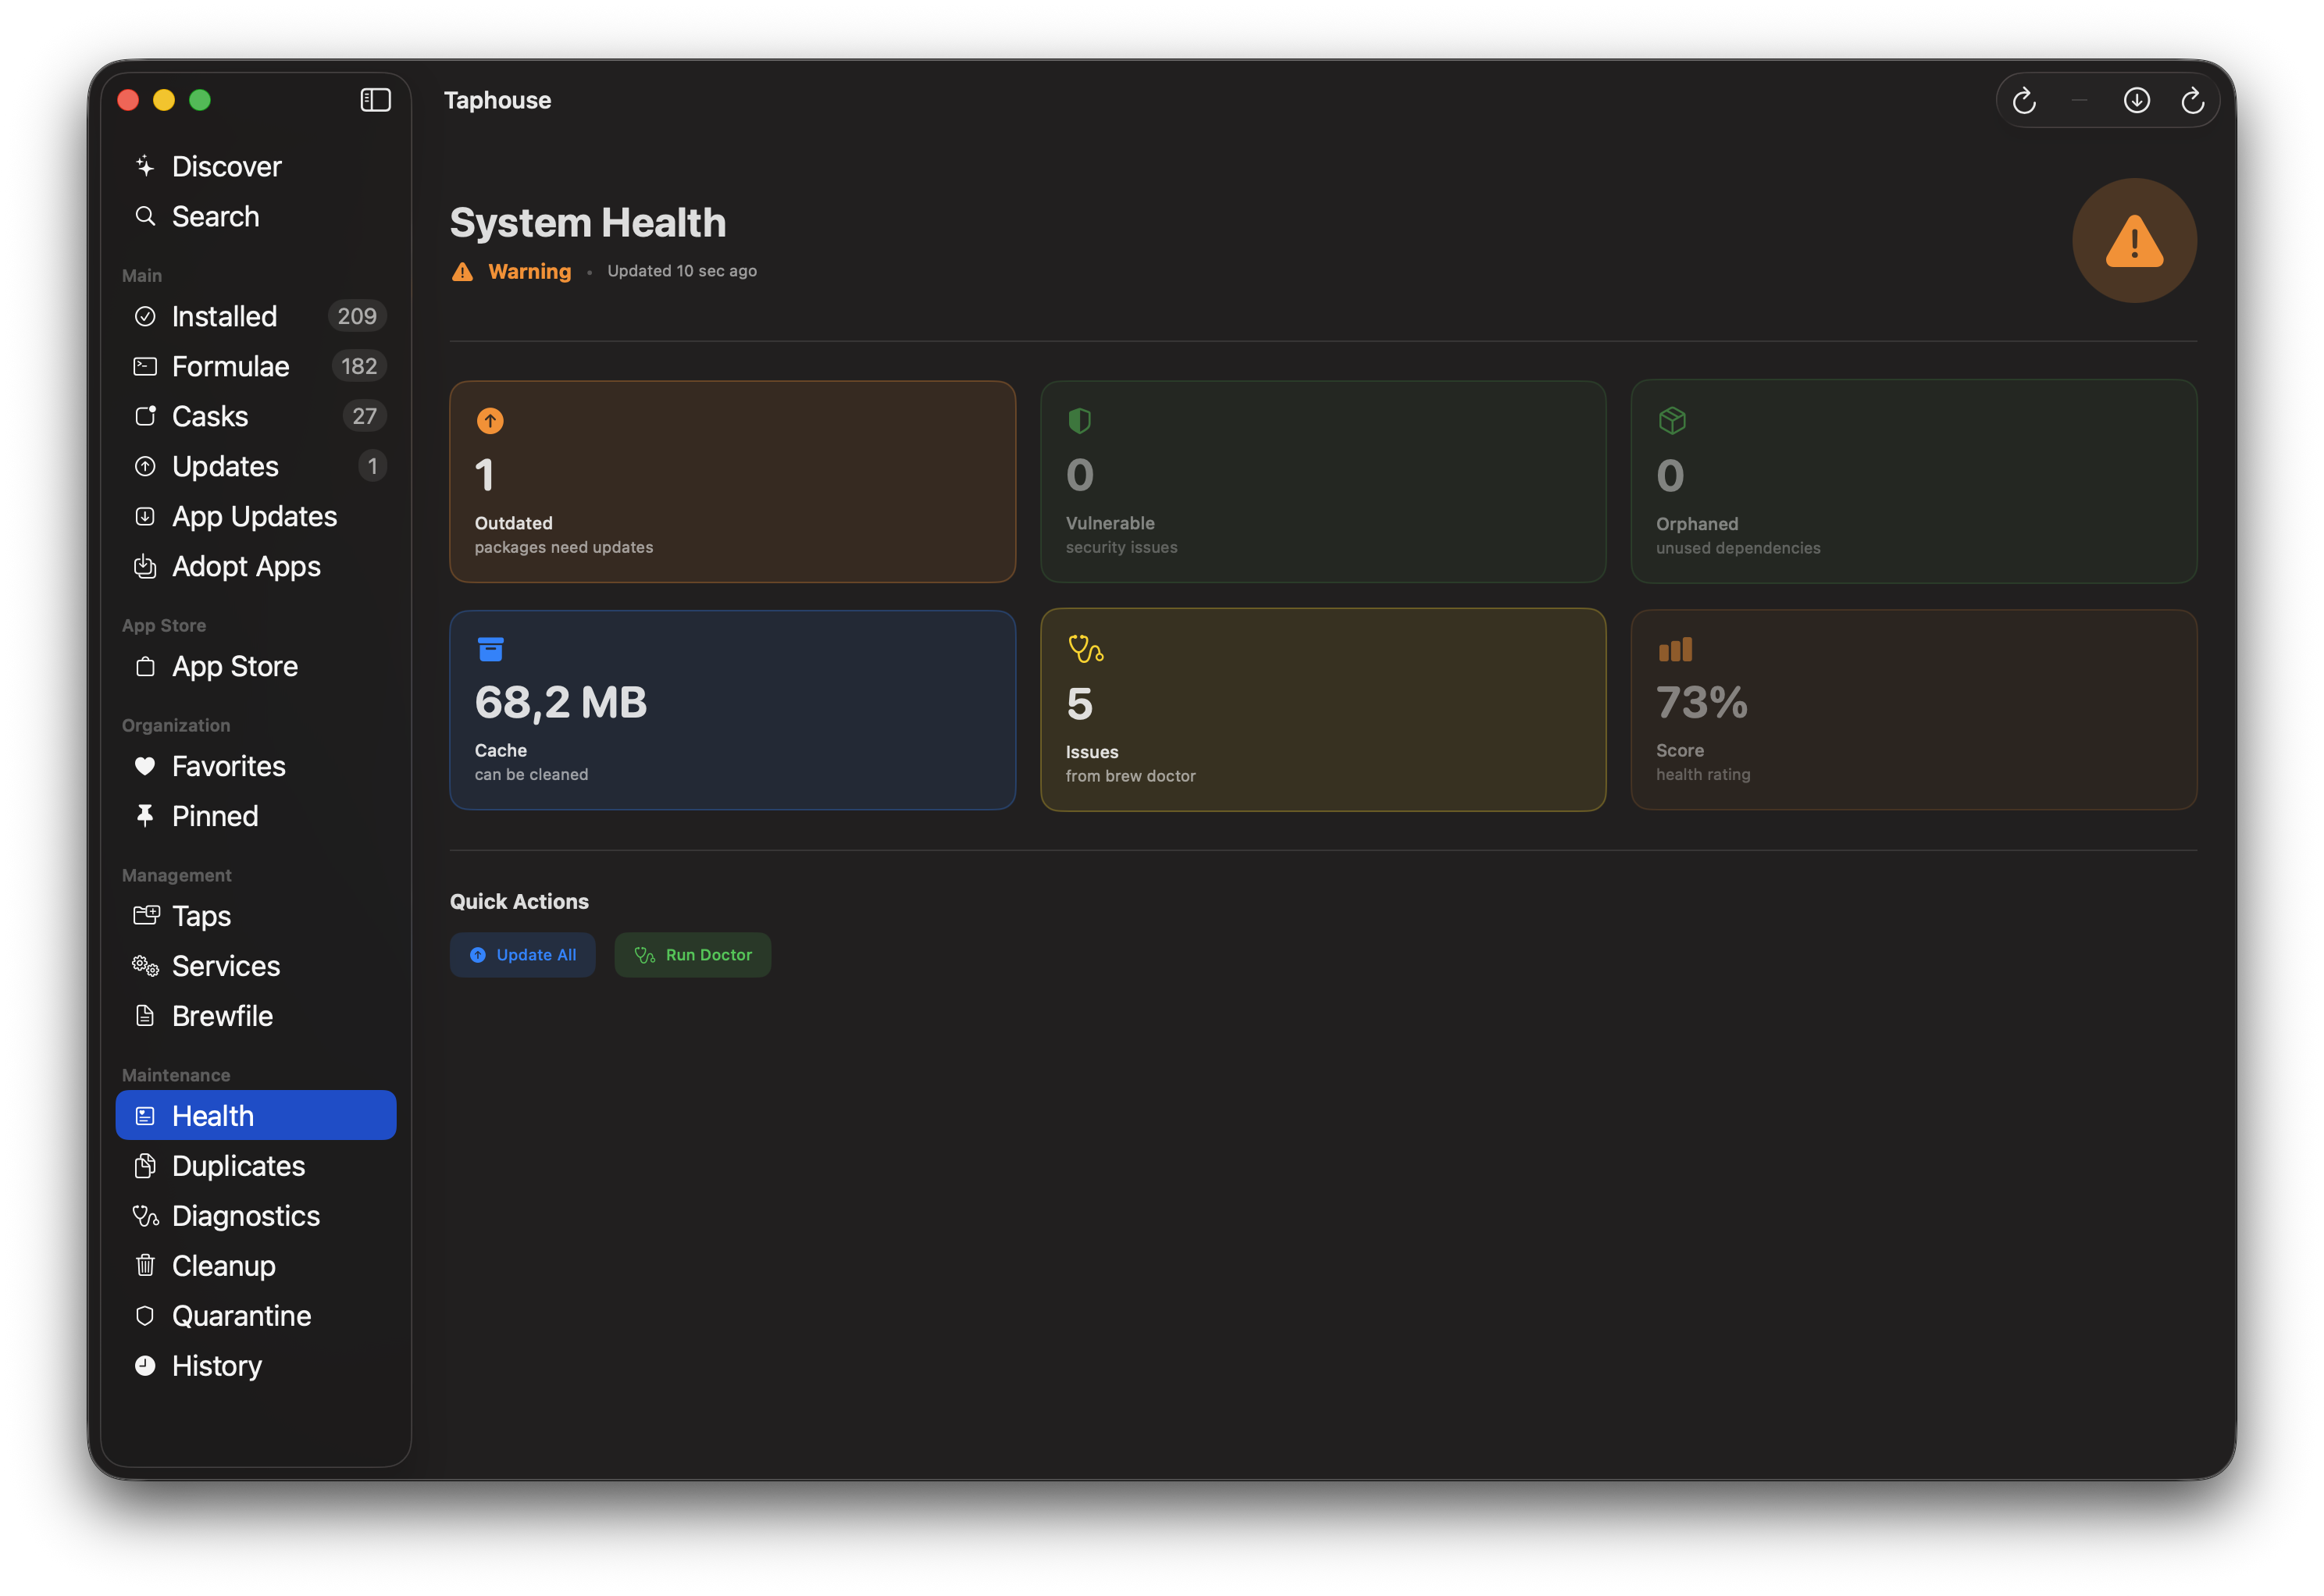Select the Diagnostics stethoscope icon
2324x1596 pixels.
click(x=145, y=1215)
